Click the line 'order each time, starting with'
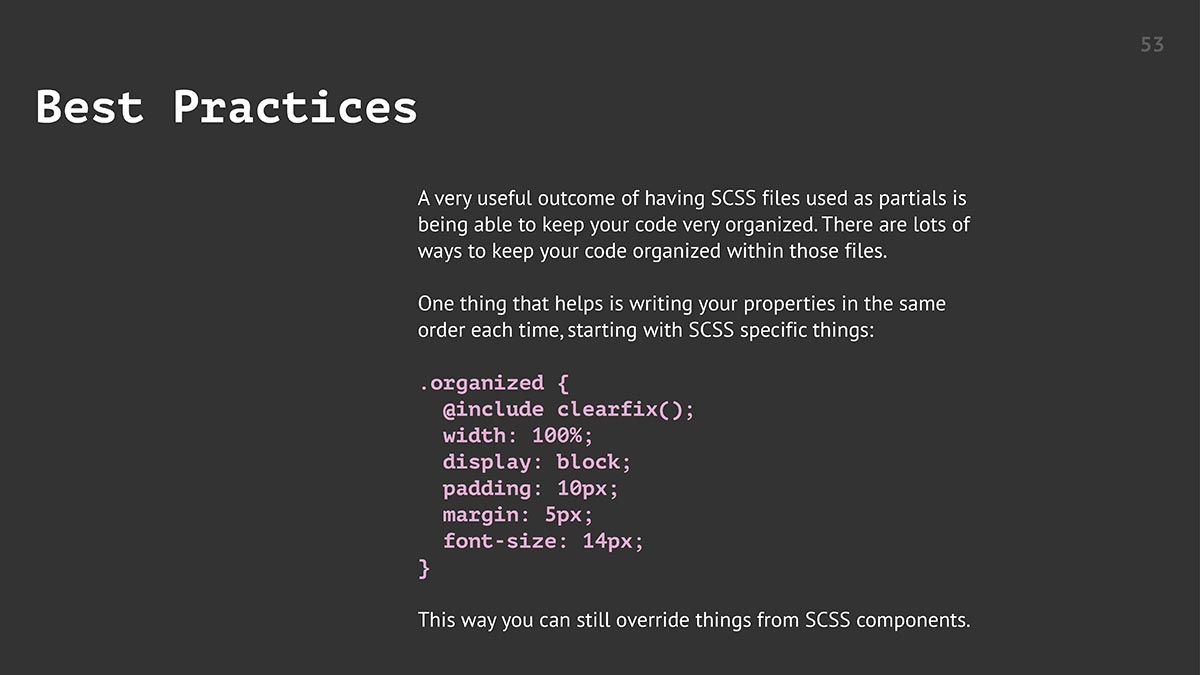The height and width of the screenshot is (675, 1200). [646, 330]
